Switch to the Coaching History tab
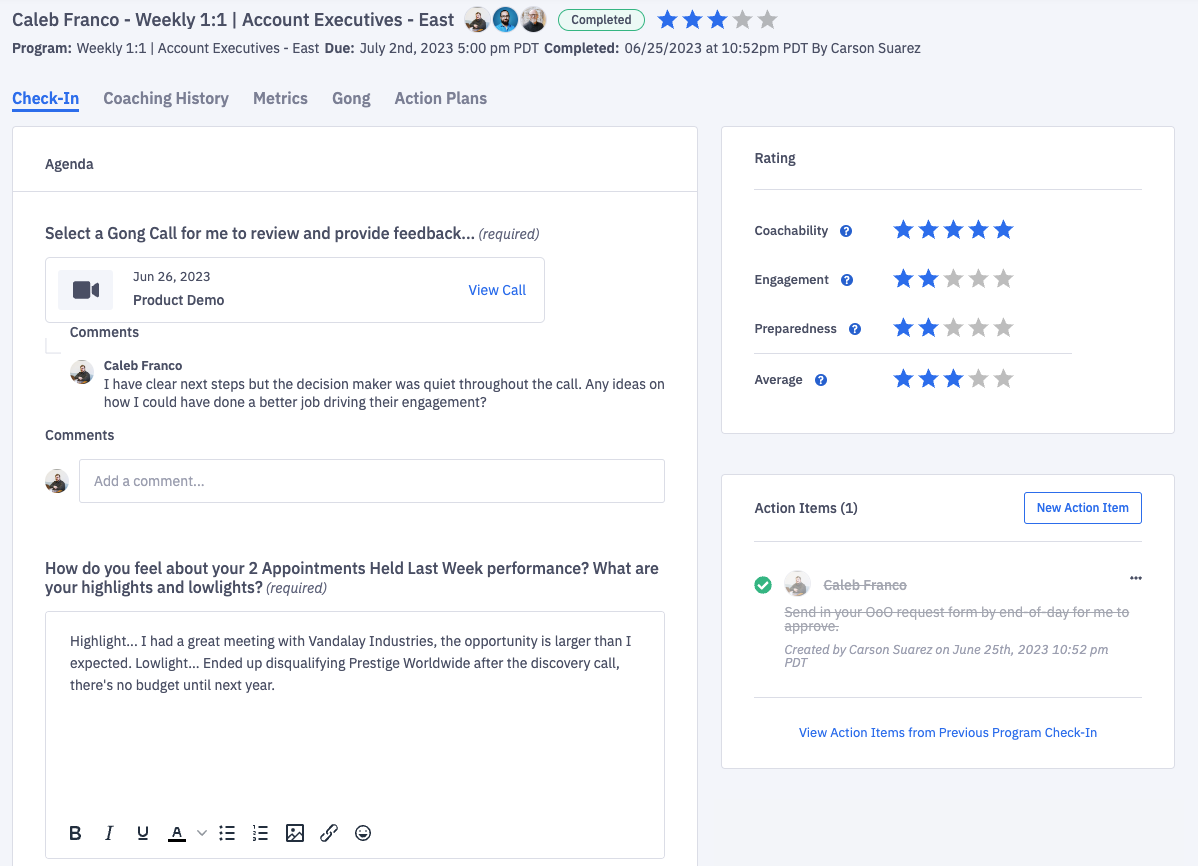1198x866 pixels. 165,98
